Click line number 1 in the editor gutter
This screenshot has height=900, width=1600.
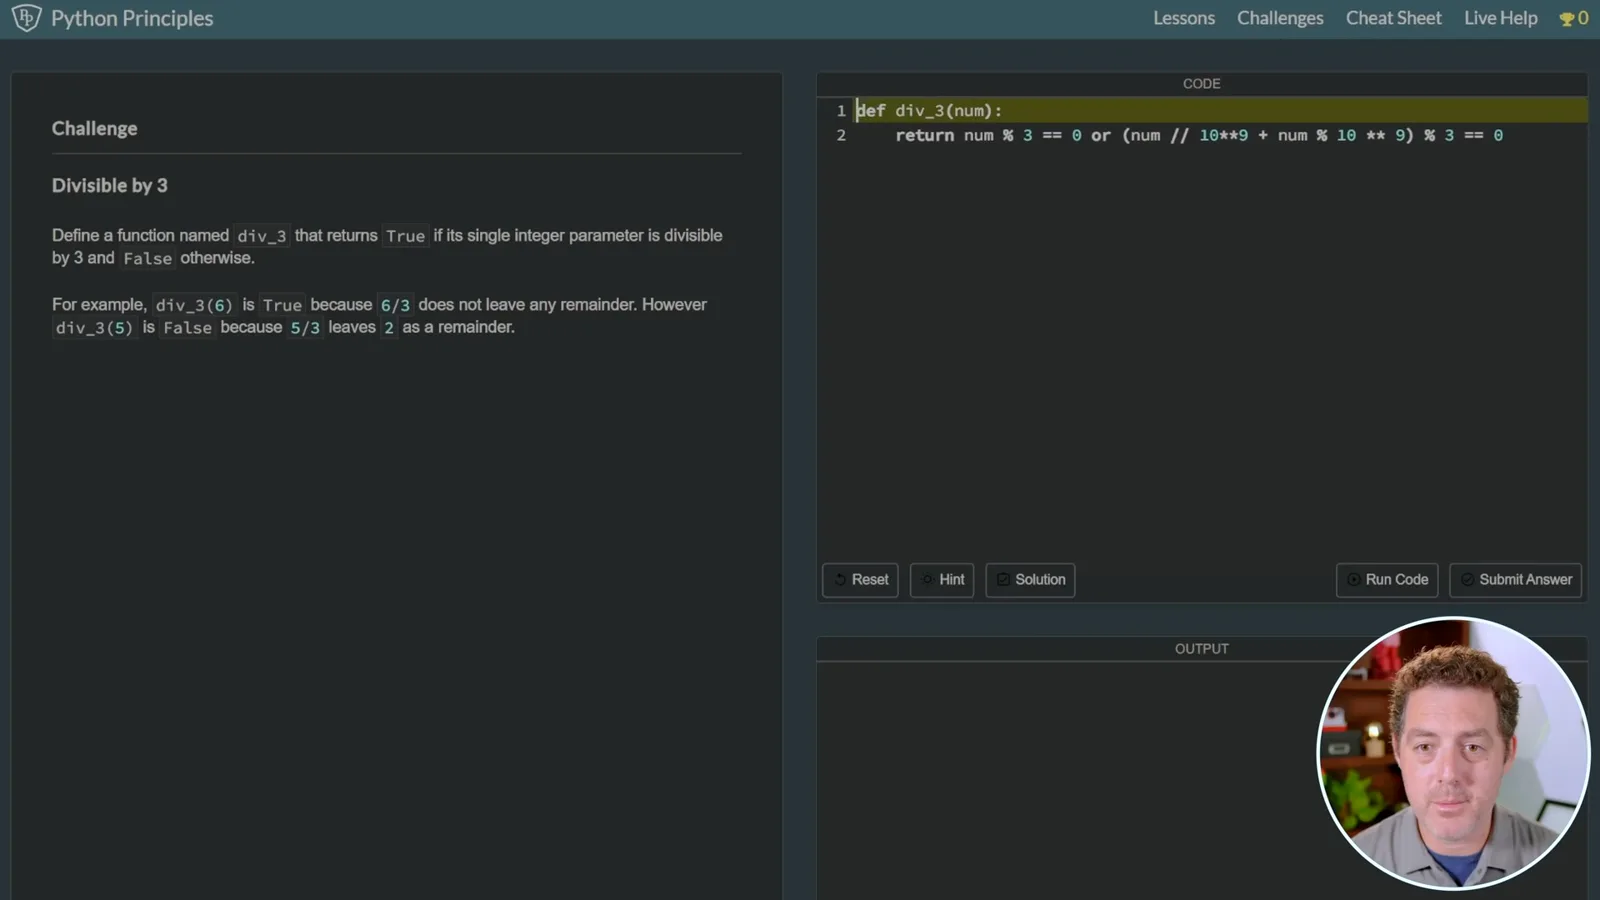click(841, 111)
